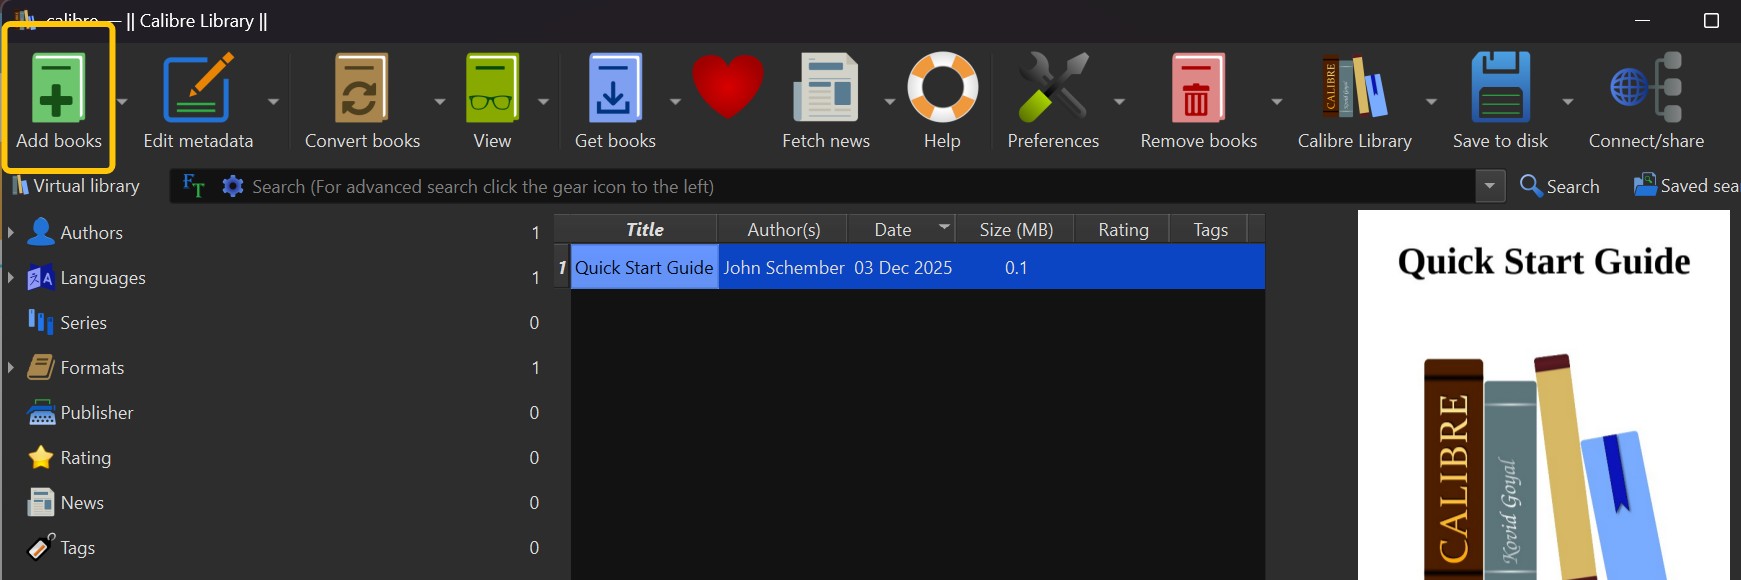Click the Add books icon

tap(57, 89)
